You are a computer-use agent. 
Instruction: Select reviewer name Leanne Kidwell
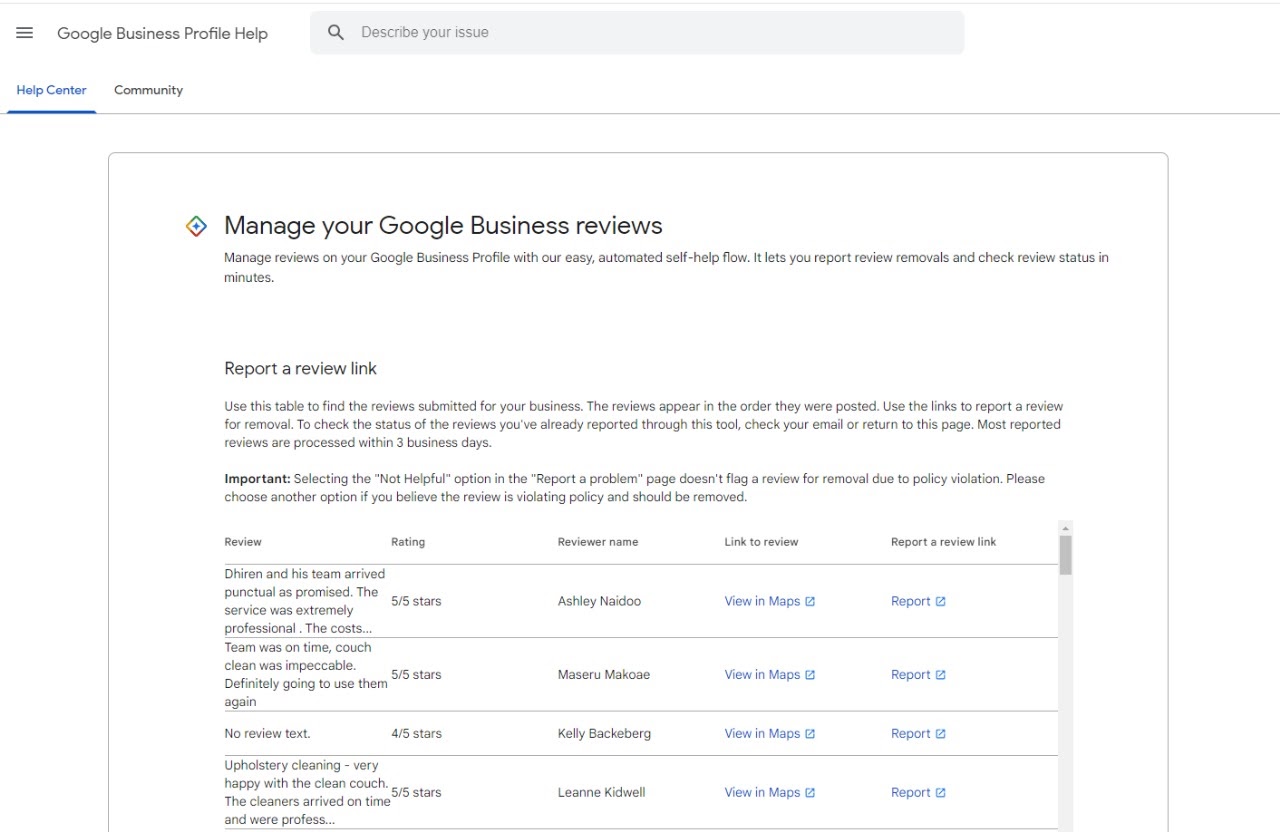[601, 792]
